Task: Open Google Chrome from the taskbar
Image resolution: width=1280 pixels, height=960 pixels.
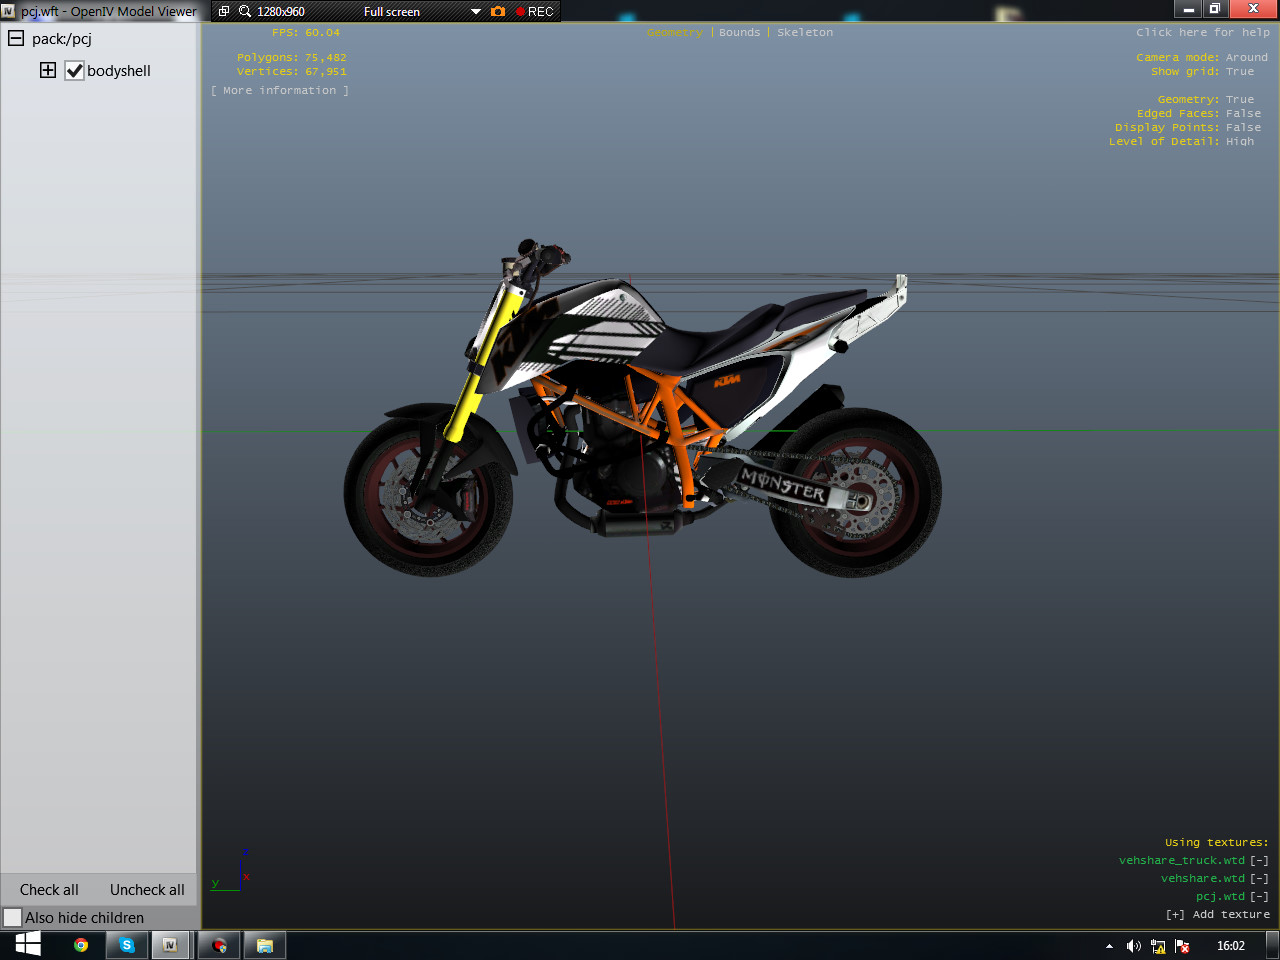Action: tap(81, 945)
